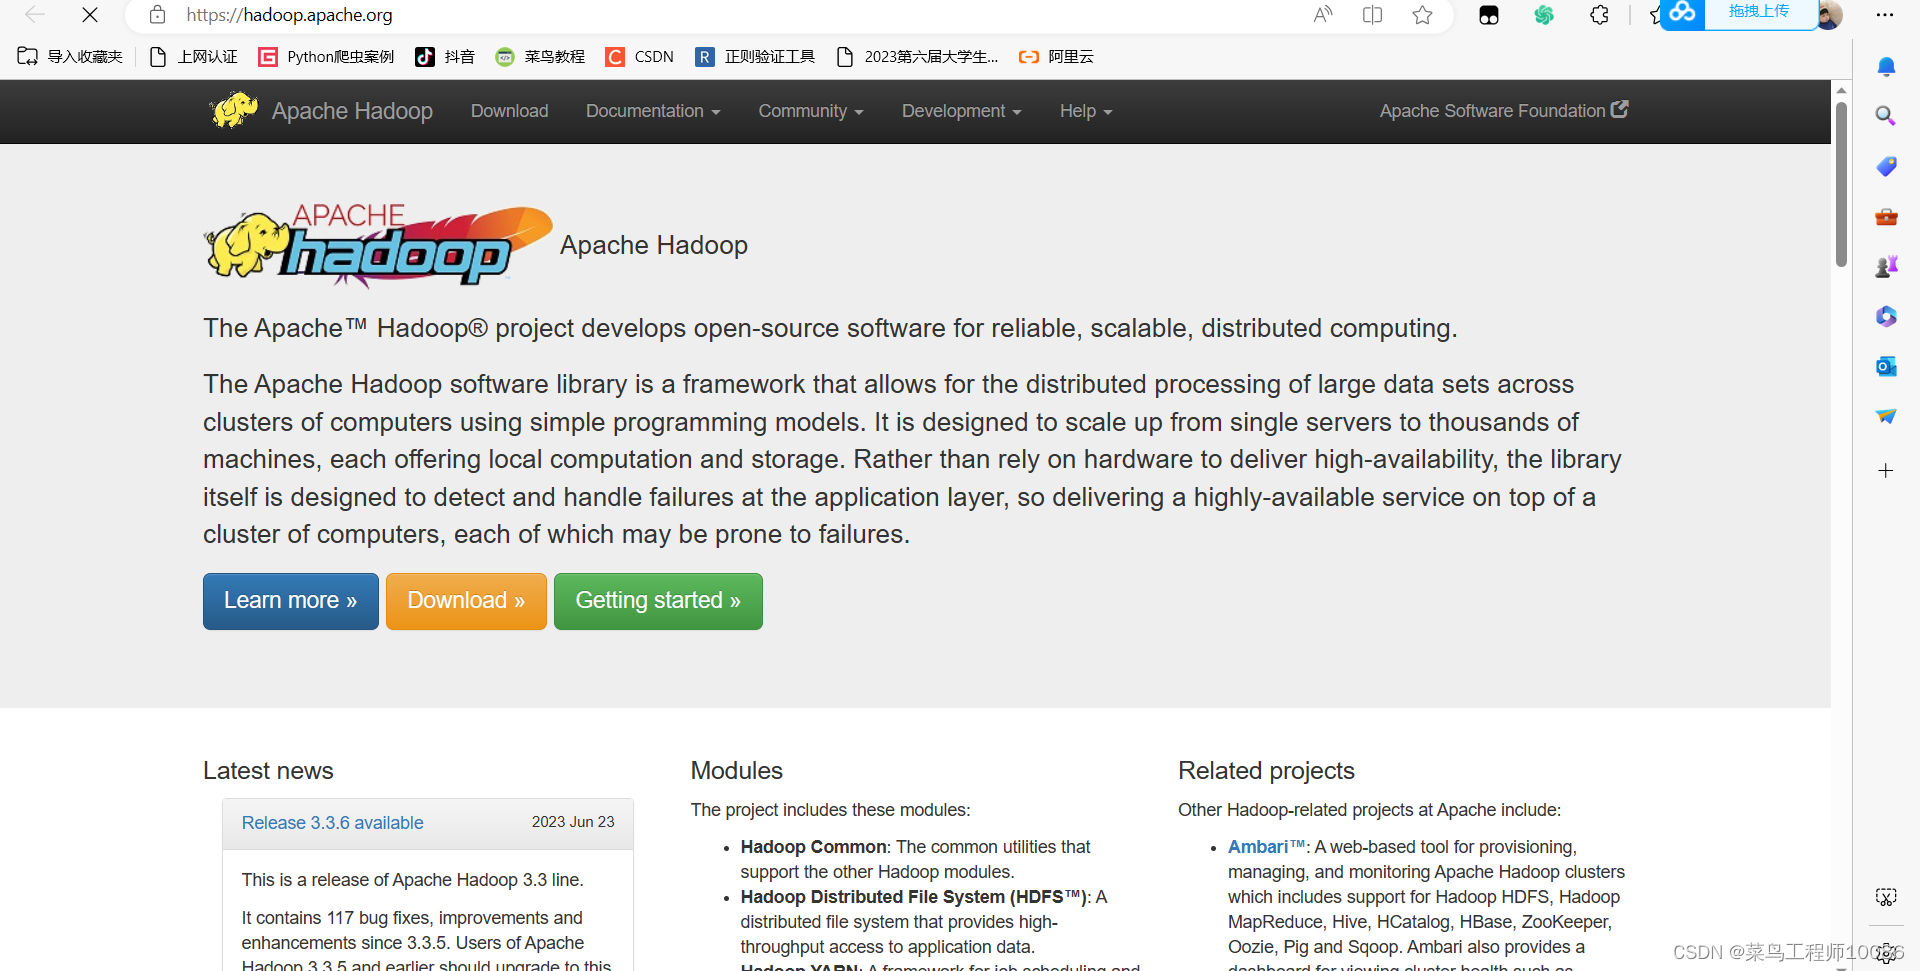Expand the Help dropdown menu
This screenshot has height=971, width=1920.
1086,111
